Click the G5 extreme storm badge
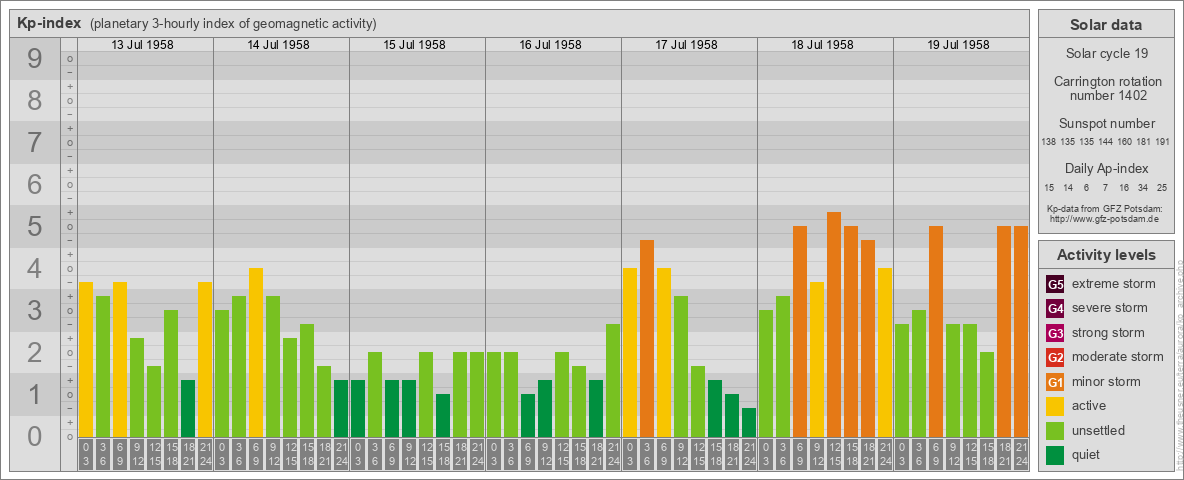1184x480 pixels. [1055, 285]
